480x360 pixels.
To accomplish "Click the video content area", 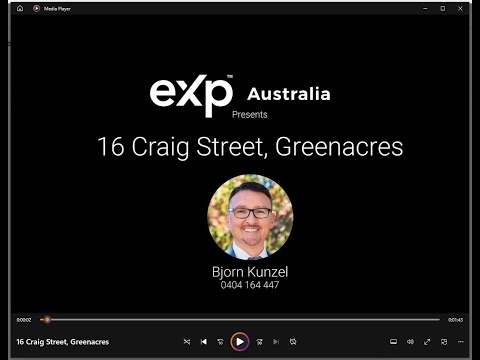I will pos(240,163).
